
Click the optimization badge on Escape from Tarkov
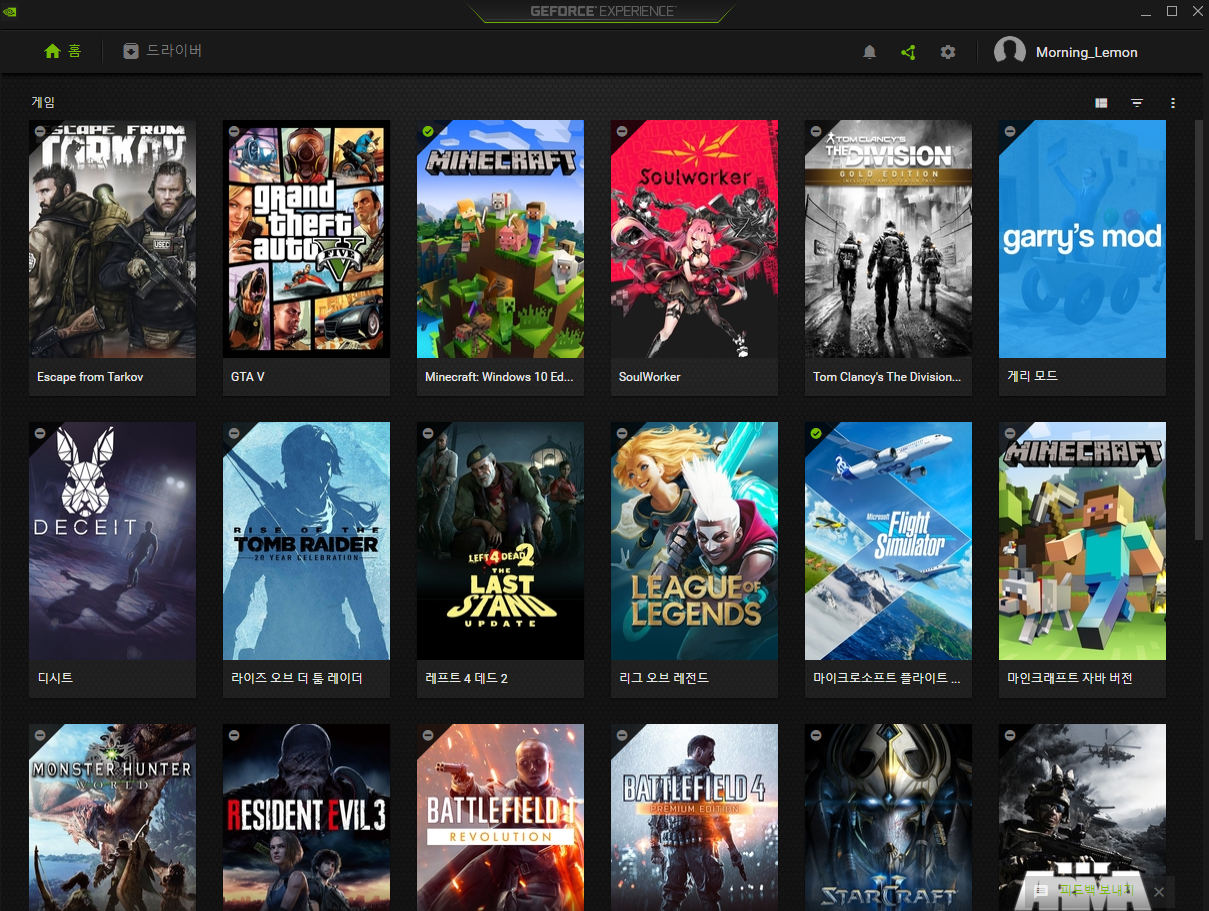(x=40, y=131)
